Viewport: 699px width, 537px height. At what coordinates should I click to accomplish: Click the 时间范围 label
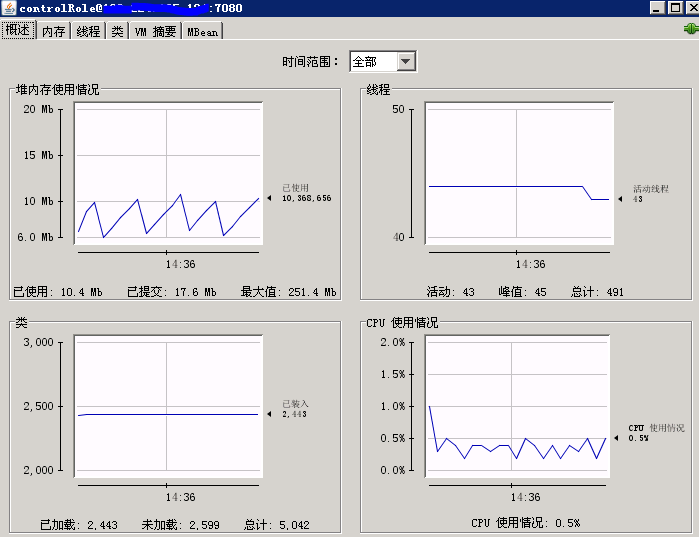(310, 61)
